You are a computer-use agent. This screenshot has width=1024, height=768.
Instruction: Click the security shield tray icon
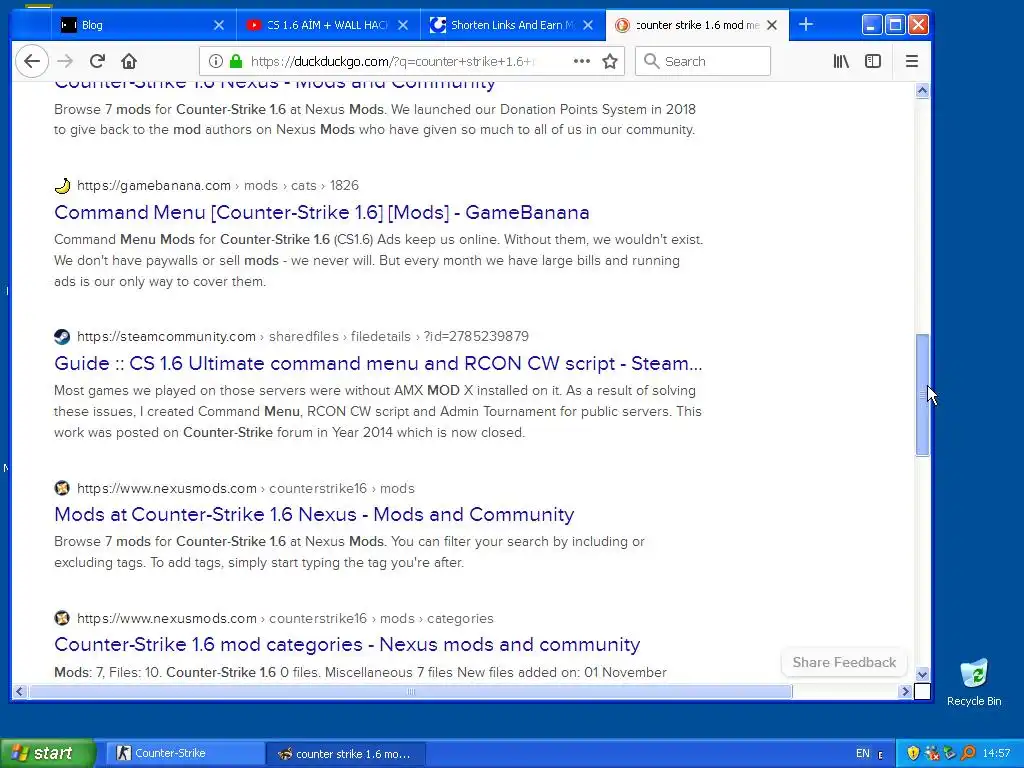pos(913,753)
